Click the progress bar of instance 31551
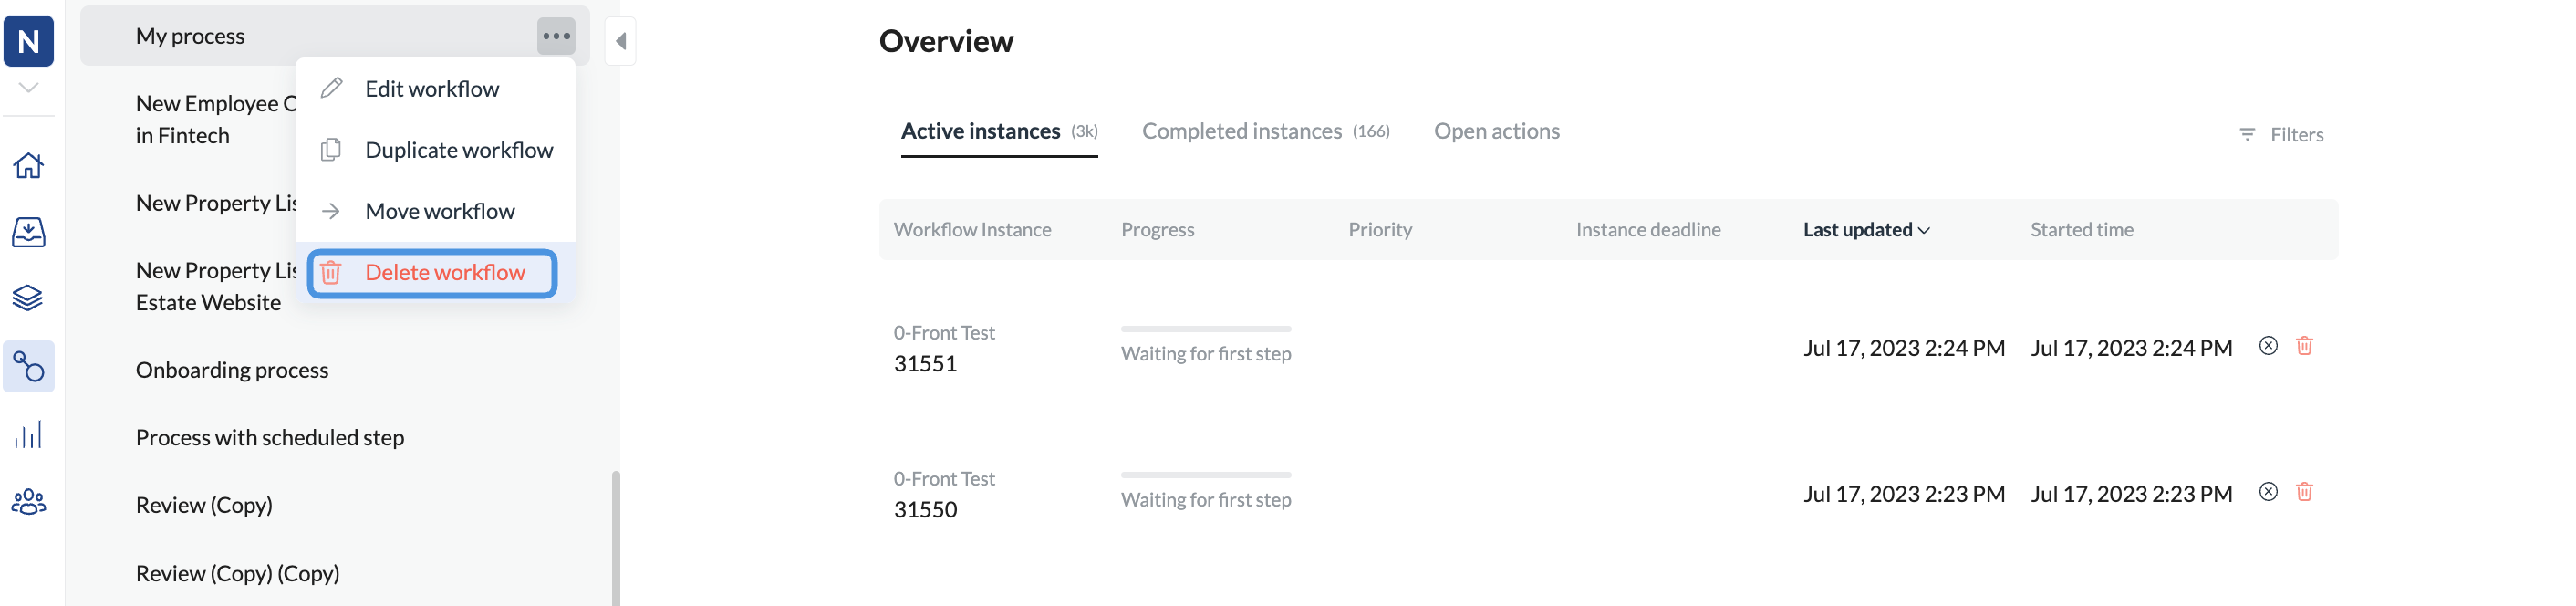Screen dimensions: 2576x606 tap(1206, 328)
